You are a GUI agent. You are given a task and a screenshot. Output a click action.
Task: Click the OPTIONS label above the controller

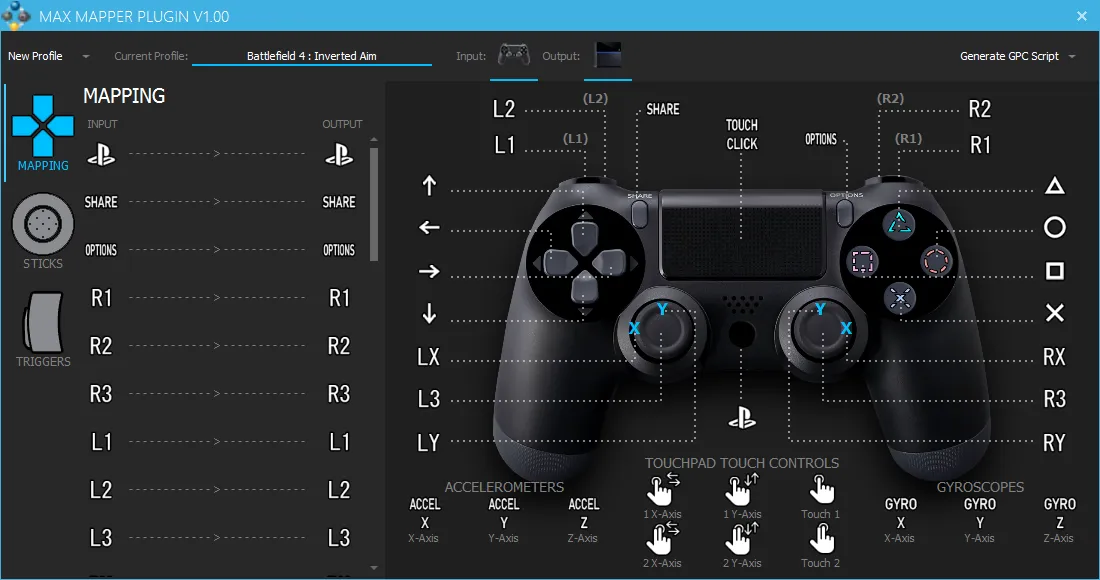point(821,139)
